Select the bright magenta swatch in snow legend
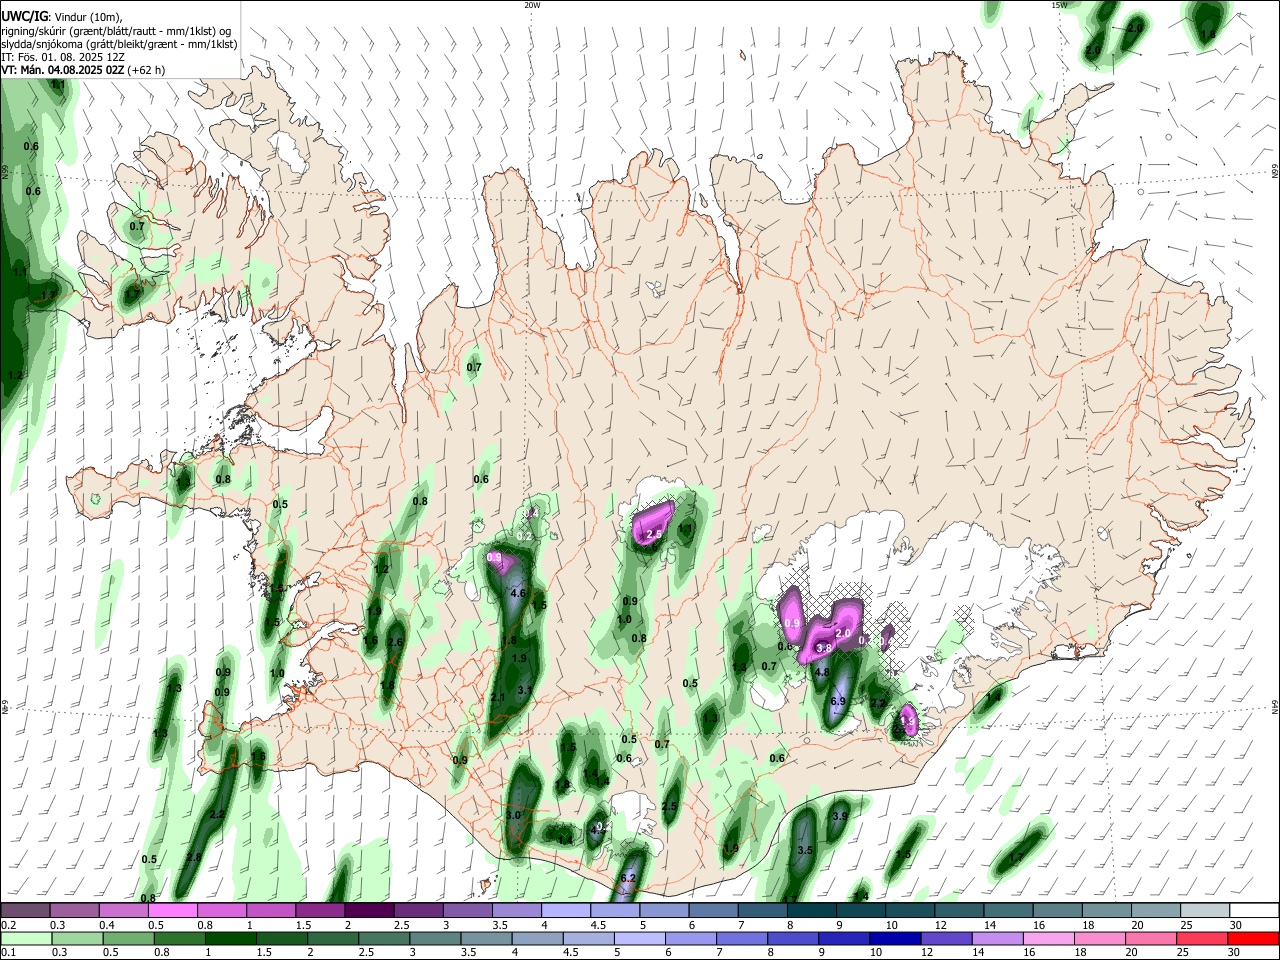This screenshot has height=960, width=1280. 172,910
